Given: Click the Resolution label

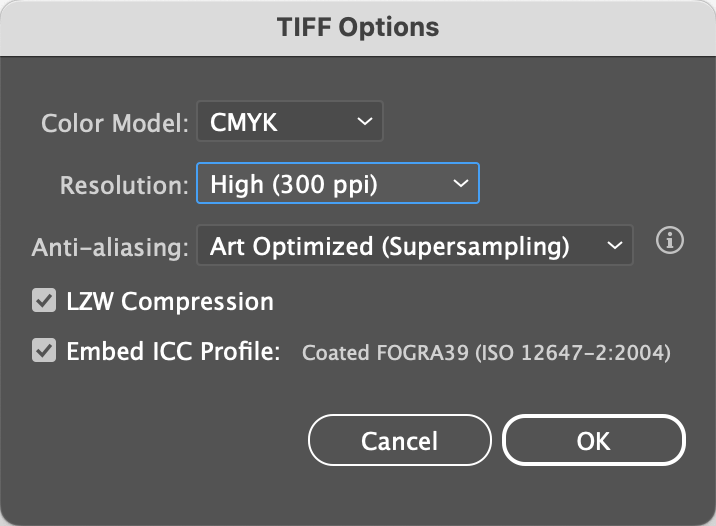Looking at the screenshot, I should (x=124, y=185).
